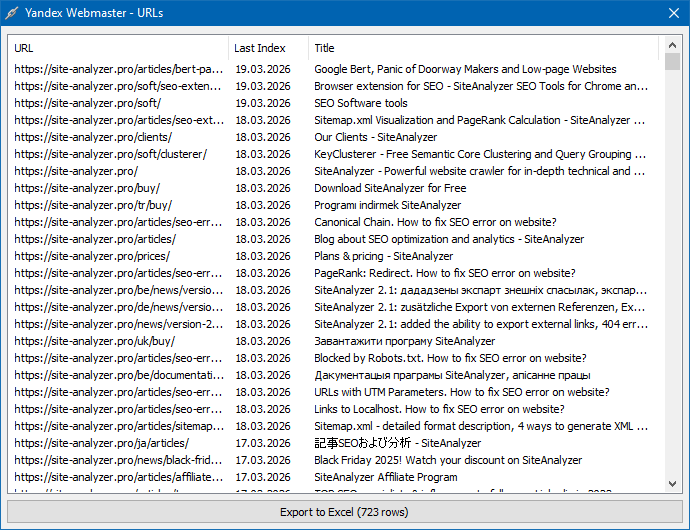690x530 pixels.
Task: Click URL https://site-analyzer.pro/prices/
Action: click(92, 256)
